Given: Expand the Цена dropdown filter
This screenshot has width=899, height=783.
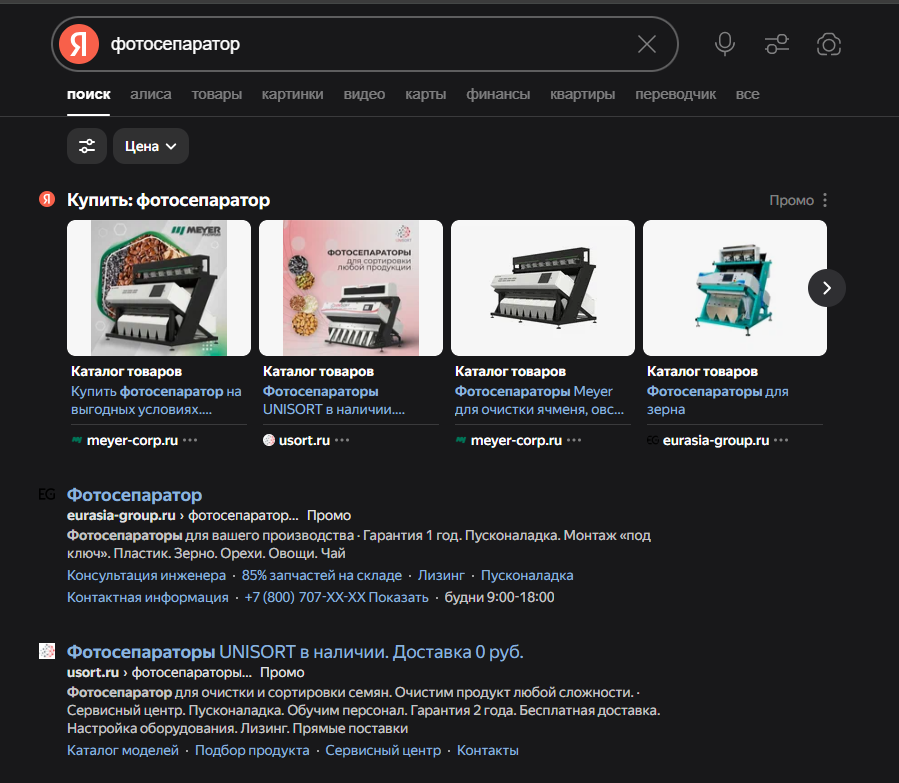Looking at the screenshot, I should click(x=151, y=146).
